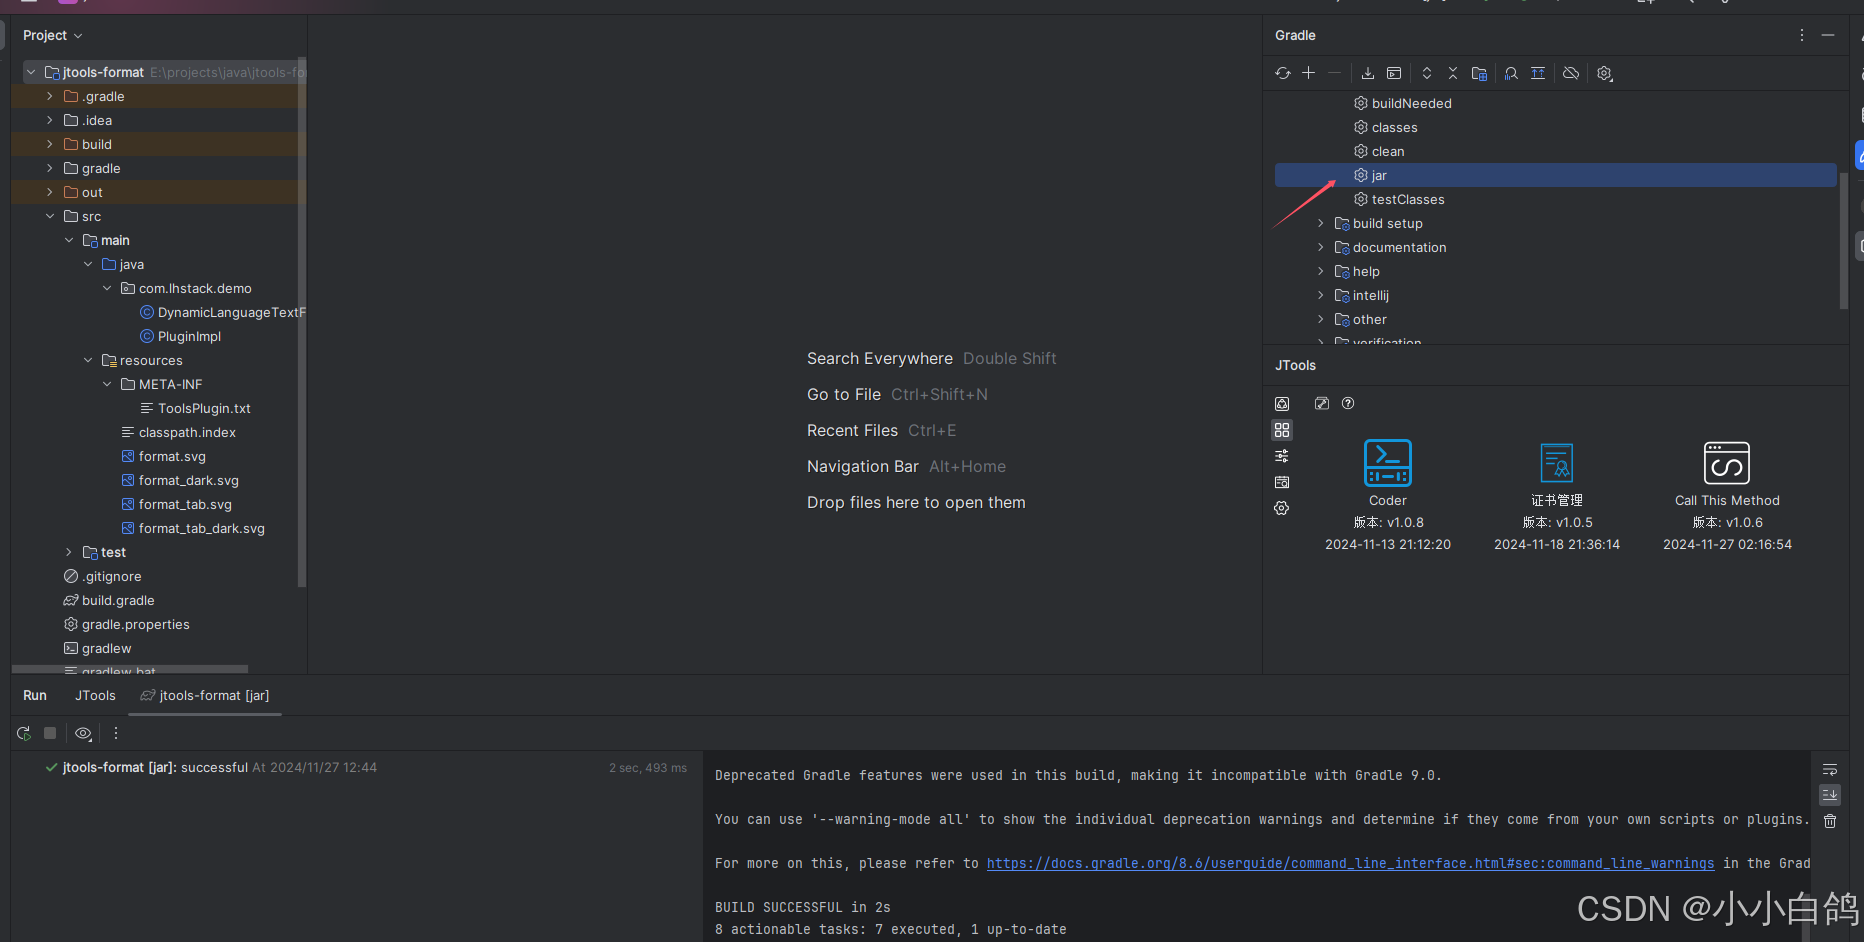Switch to the Run tab
This screenshot has height=942, width=1864.
click(x=35, y=695)
